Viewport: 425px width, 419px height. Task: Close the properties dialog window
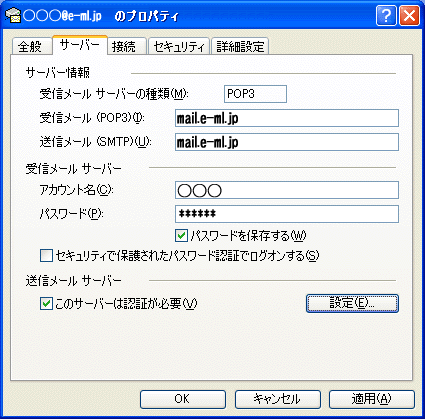tap(409, 15)
